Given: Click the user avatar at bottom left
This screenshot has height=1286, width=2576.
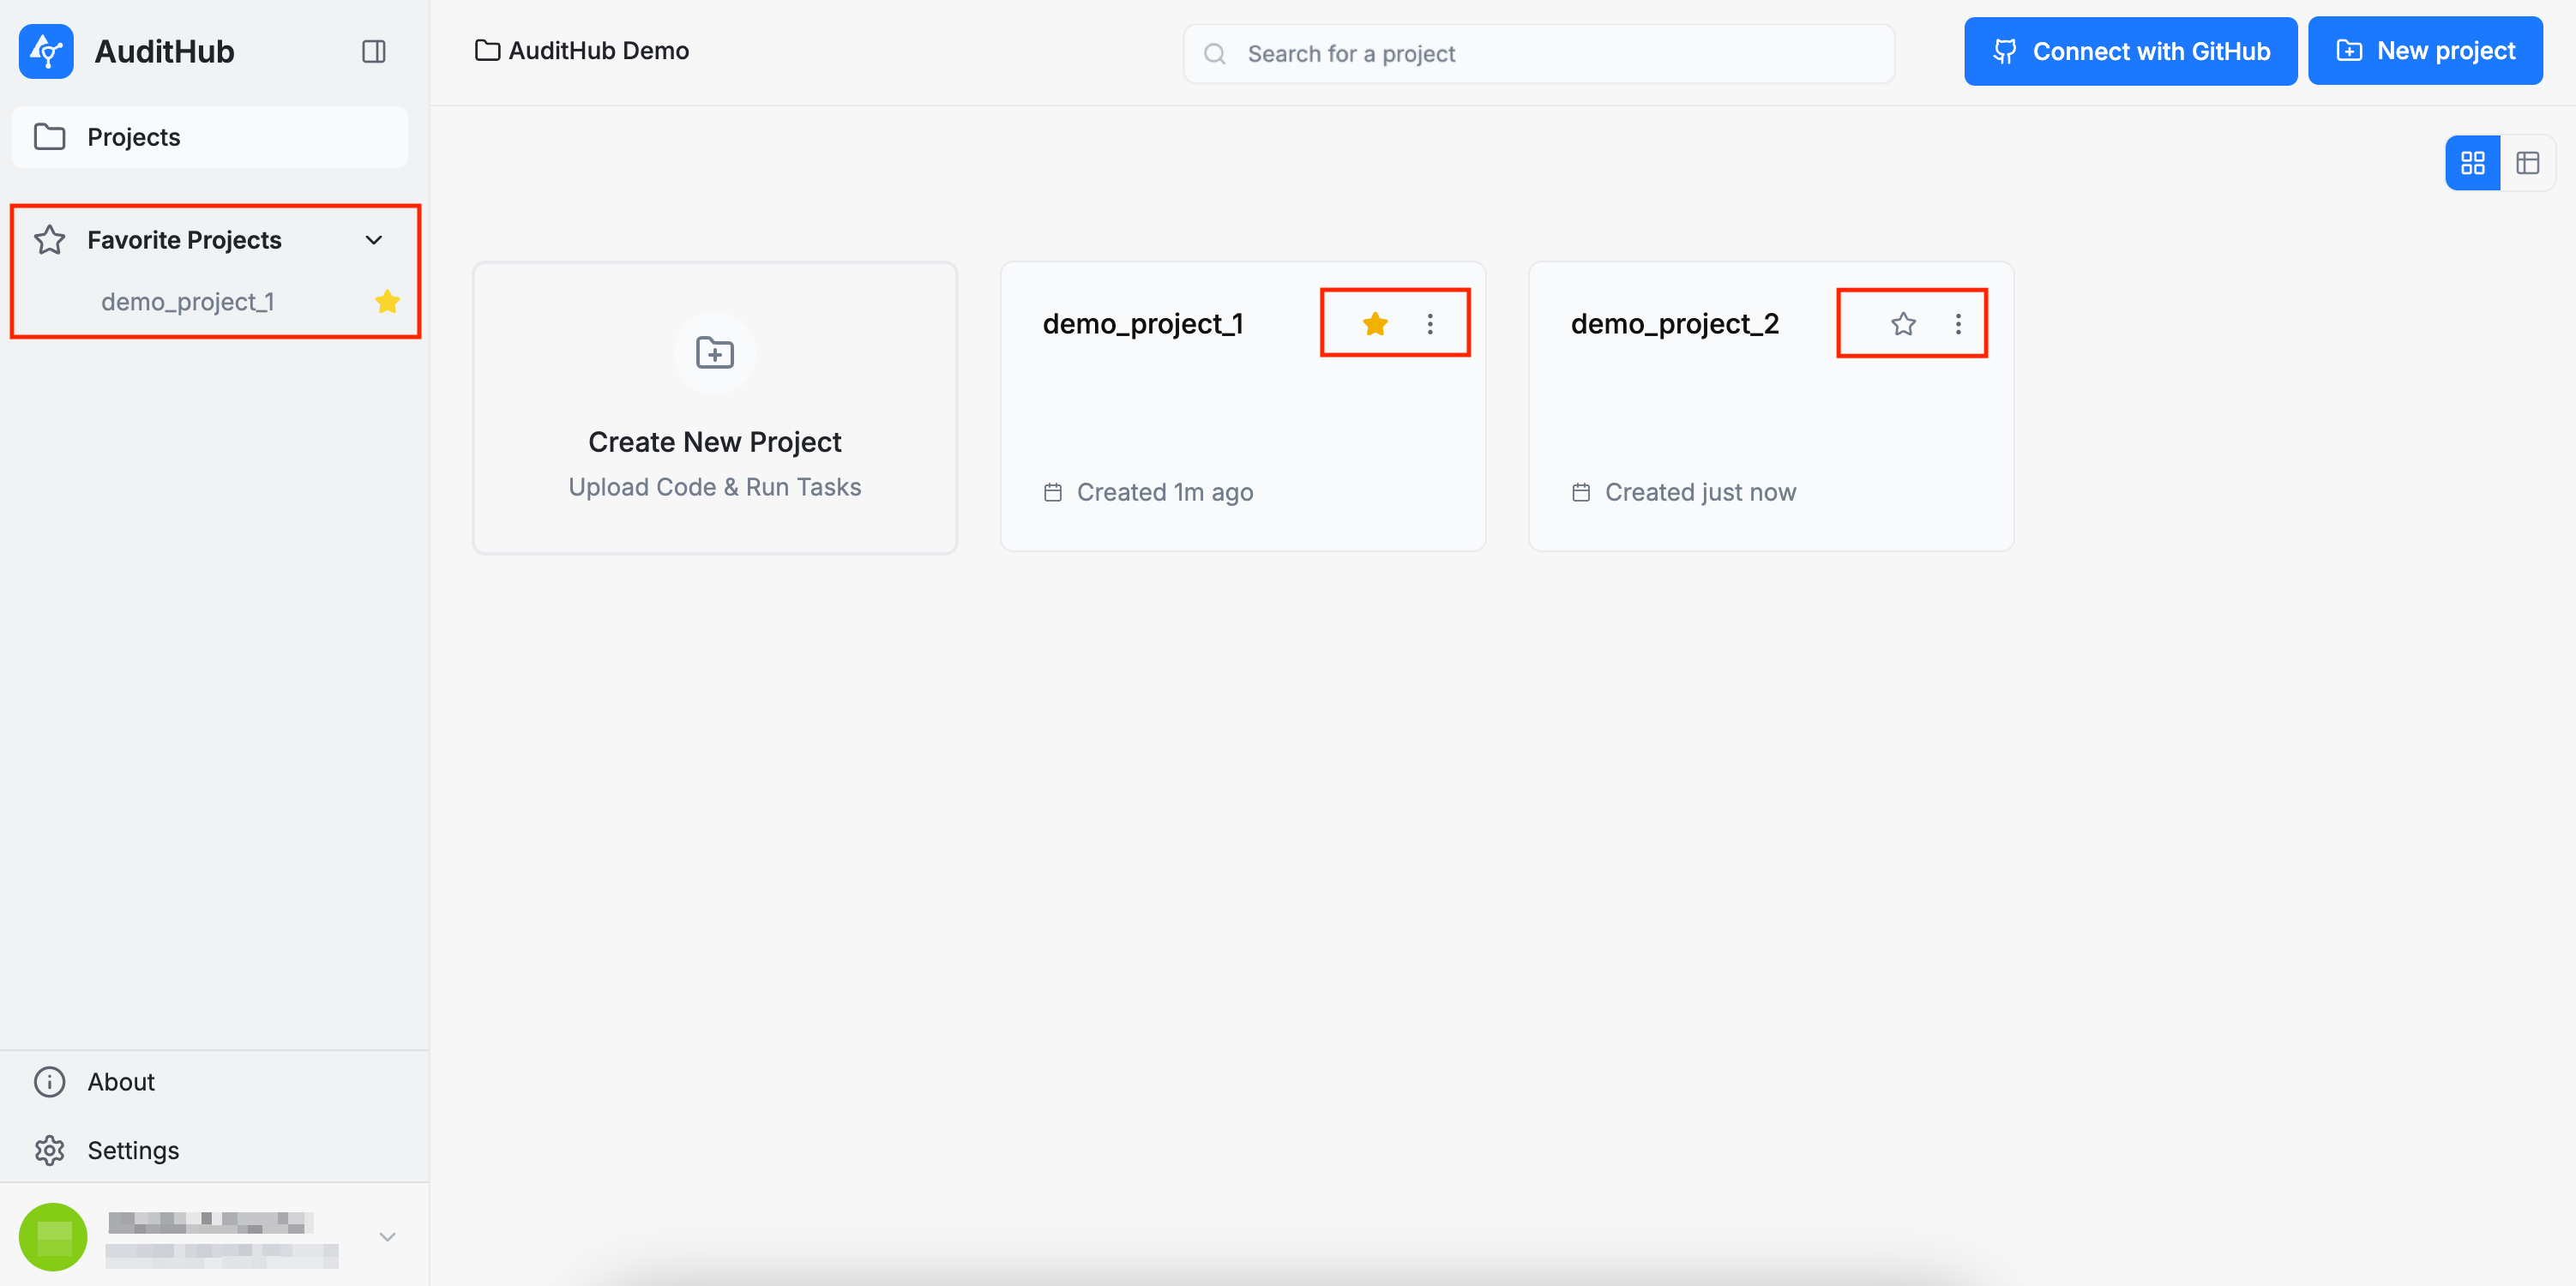Looking at the screenshot, I should (x=53, y=1236).
